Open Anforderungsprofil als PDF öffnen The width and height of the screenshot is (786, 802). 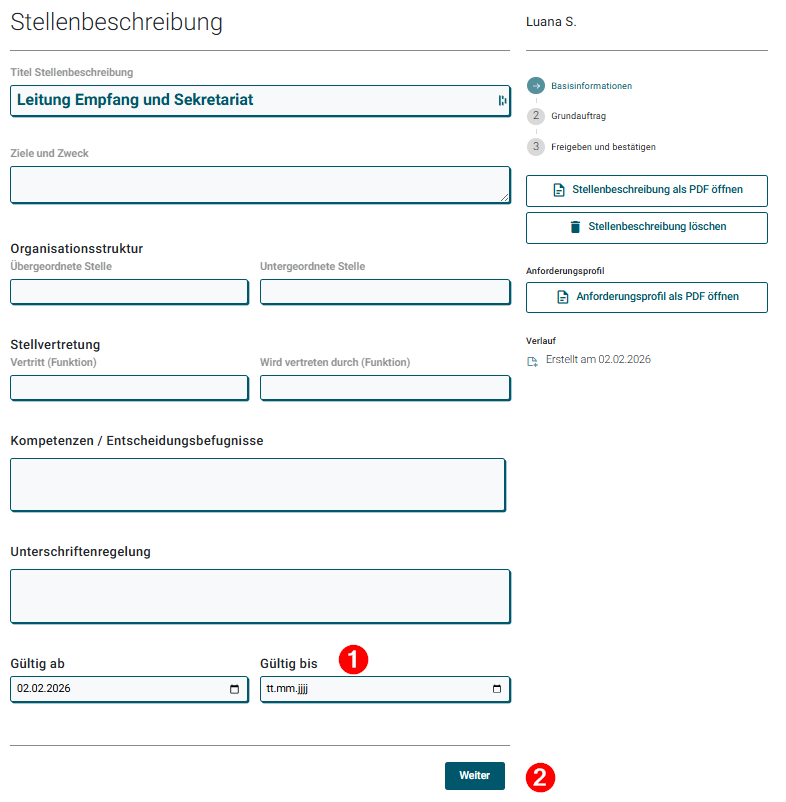[646, 297]
